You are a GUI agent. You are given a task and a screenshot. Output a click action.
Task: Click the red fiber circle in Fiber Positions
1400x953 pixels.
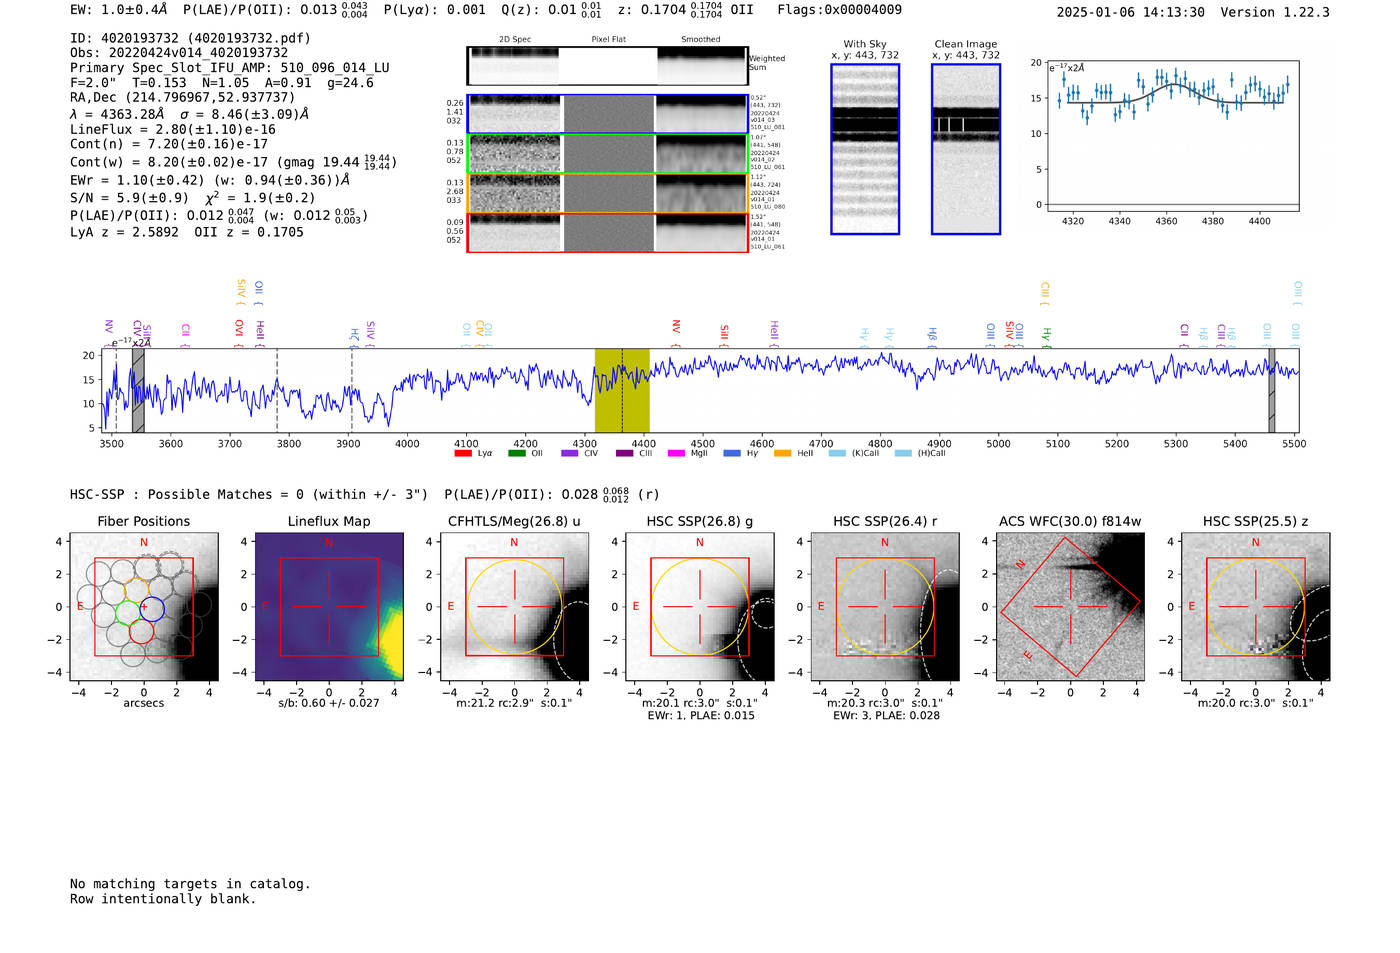click(x=141, y=631)
